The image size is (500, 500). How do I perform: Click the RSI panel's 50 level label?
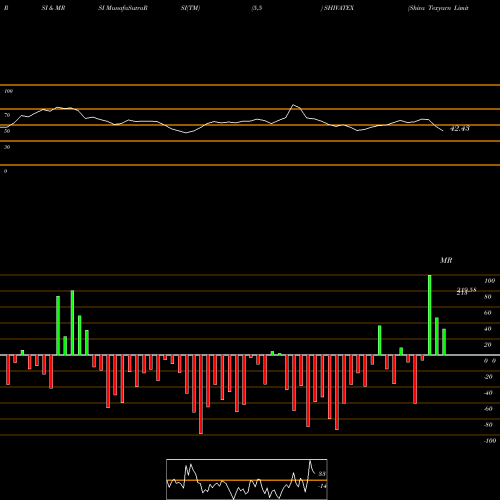click(x=7, y=131)
